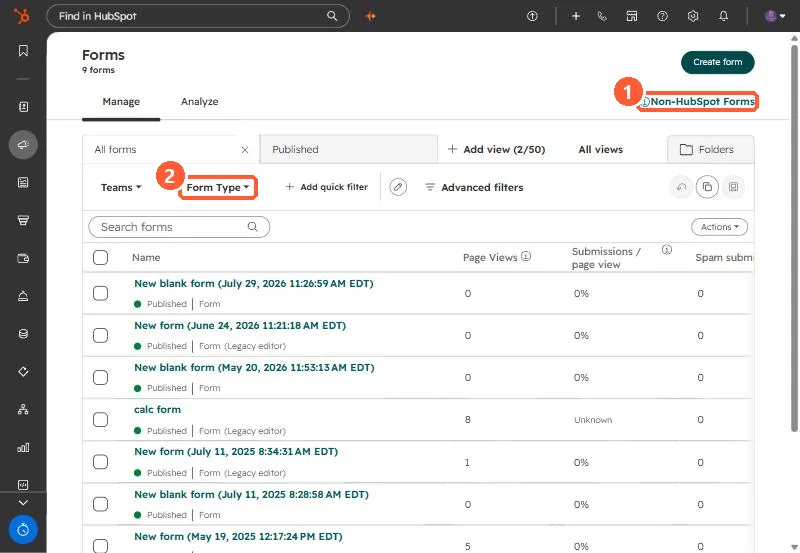Open the notifications bell
The image size is (800, 553).
click(723, 16)
